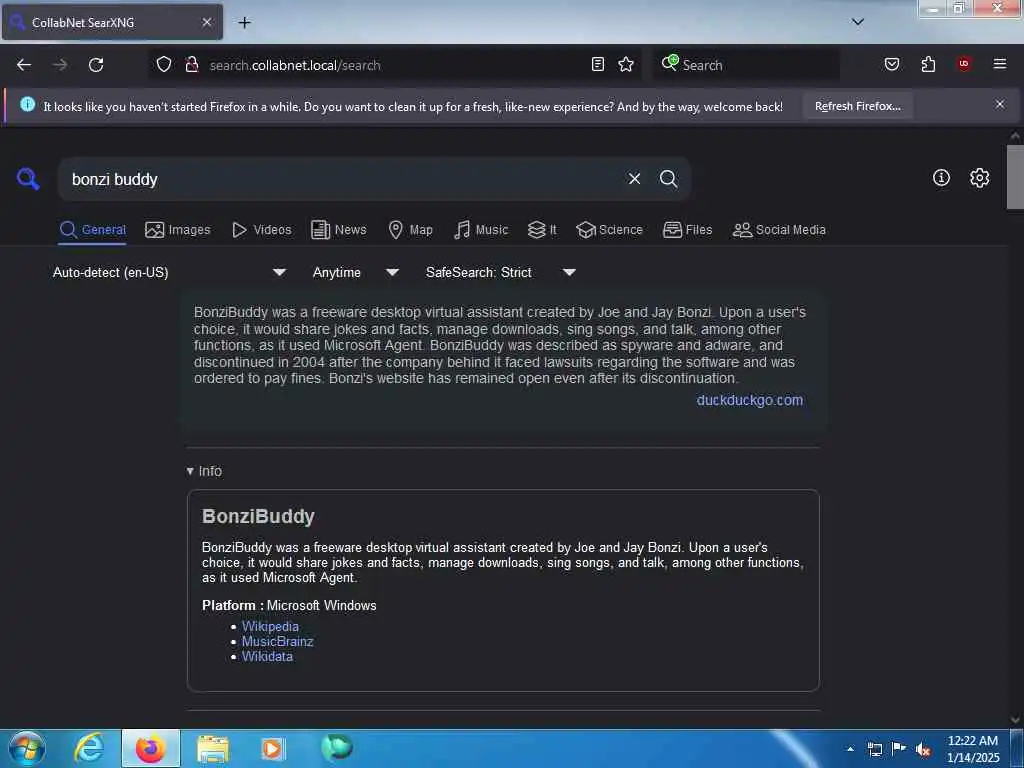Open Windows Media Player from taskbar
1024x768 pixels.
click(273, 749)
